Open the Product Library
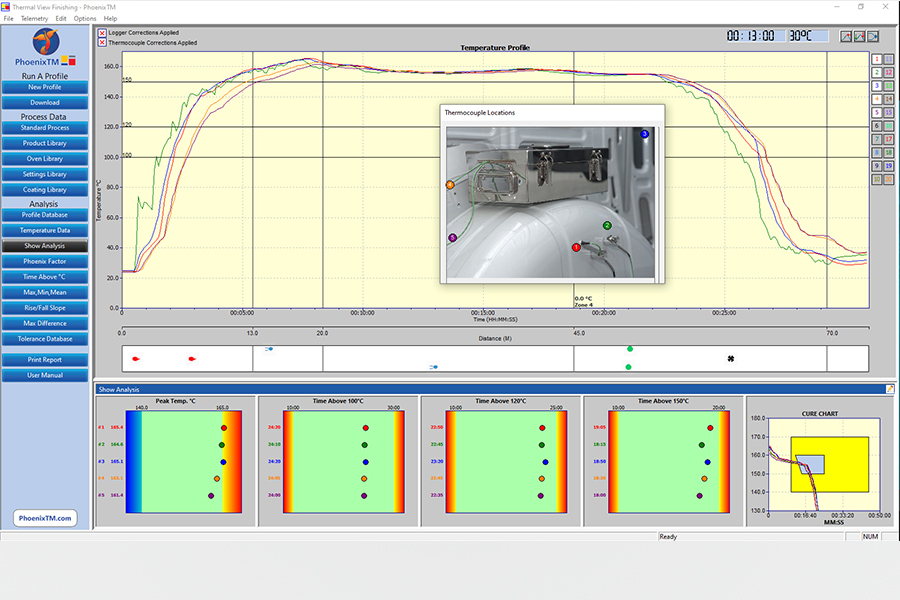The height and width of the screenshot is (600, 900). (x=45, y=144)
